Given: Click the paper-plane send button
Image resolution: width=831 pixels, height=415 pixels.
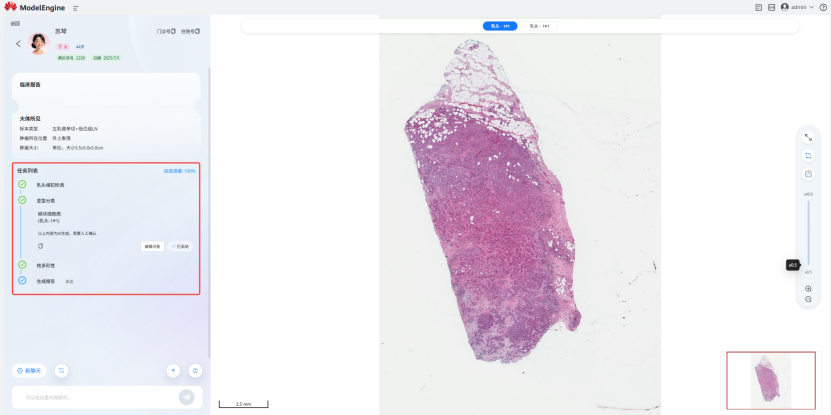Looking at the screenshot, I should point(187,397).
